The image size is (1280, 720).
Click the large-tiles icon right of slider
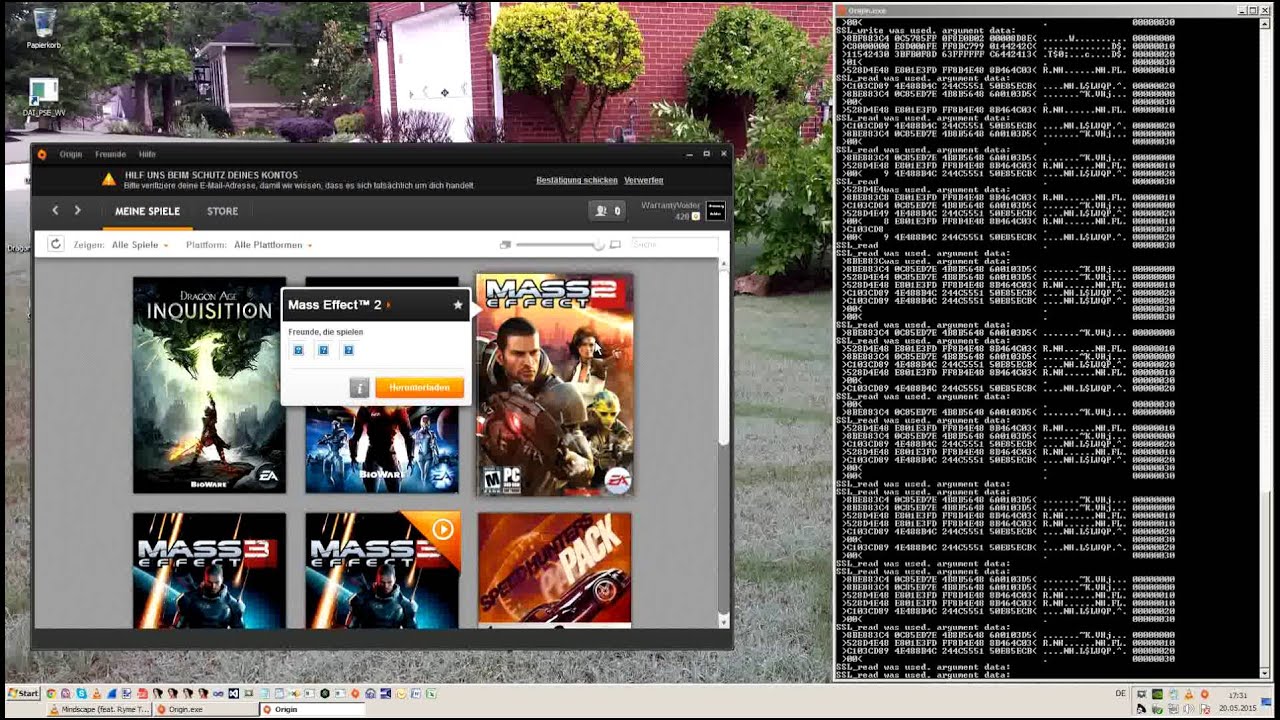coord(615,244)
